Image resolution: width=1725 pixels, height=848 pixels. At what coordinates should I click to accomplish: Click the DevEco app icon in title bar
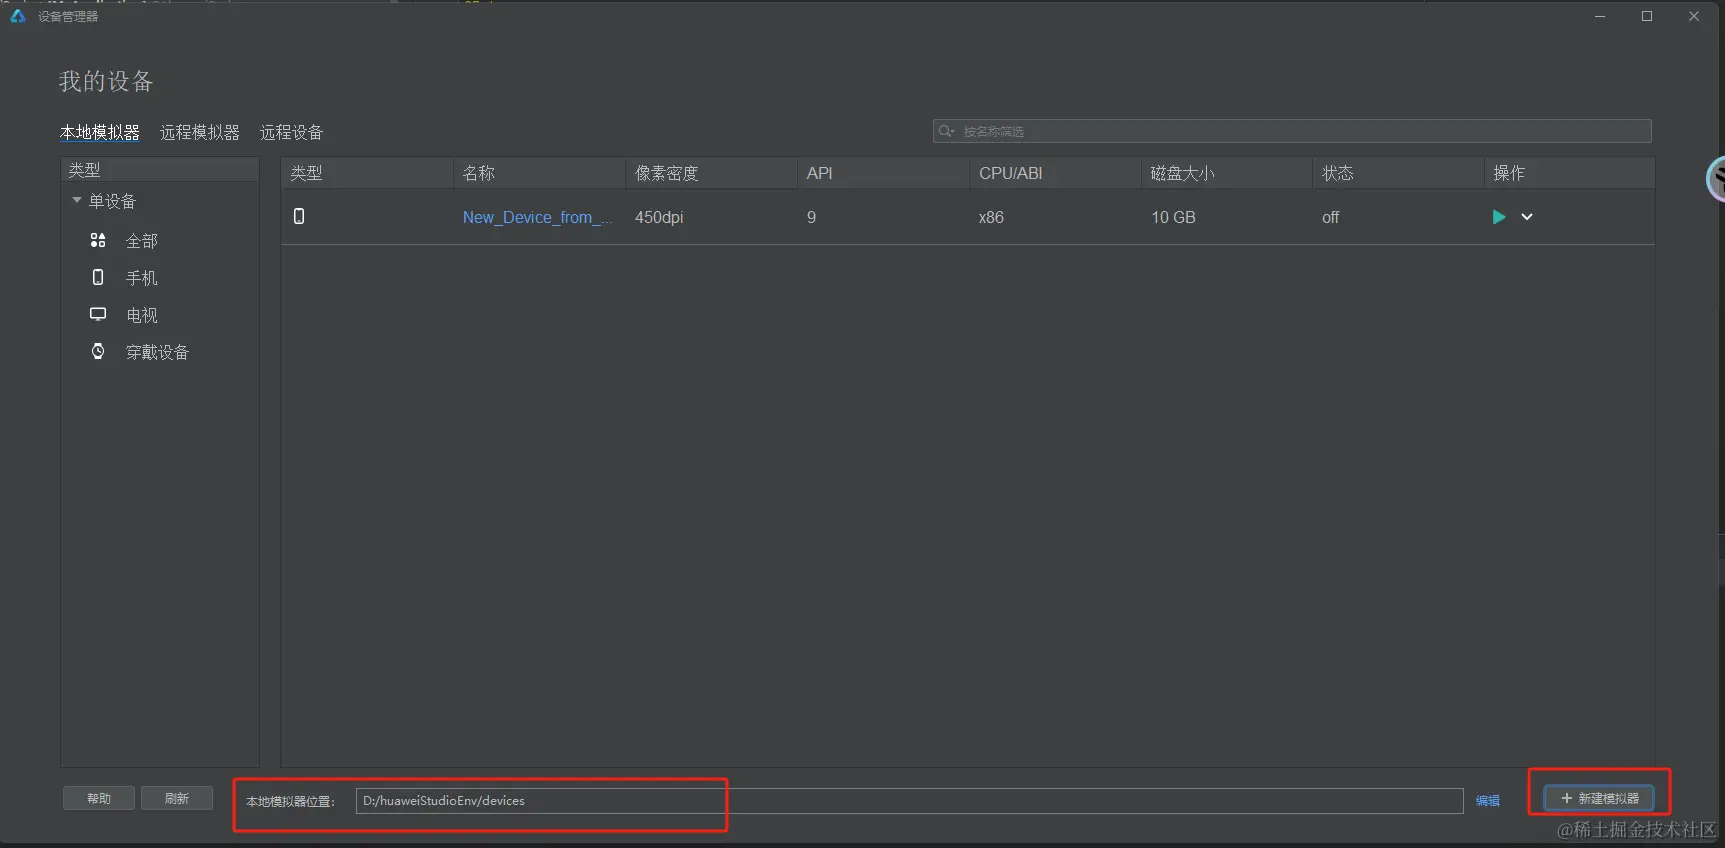click(17, 16)
